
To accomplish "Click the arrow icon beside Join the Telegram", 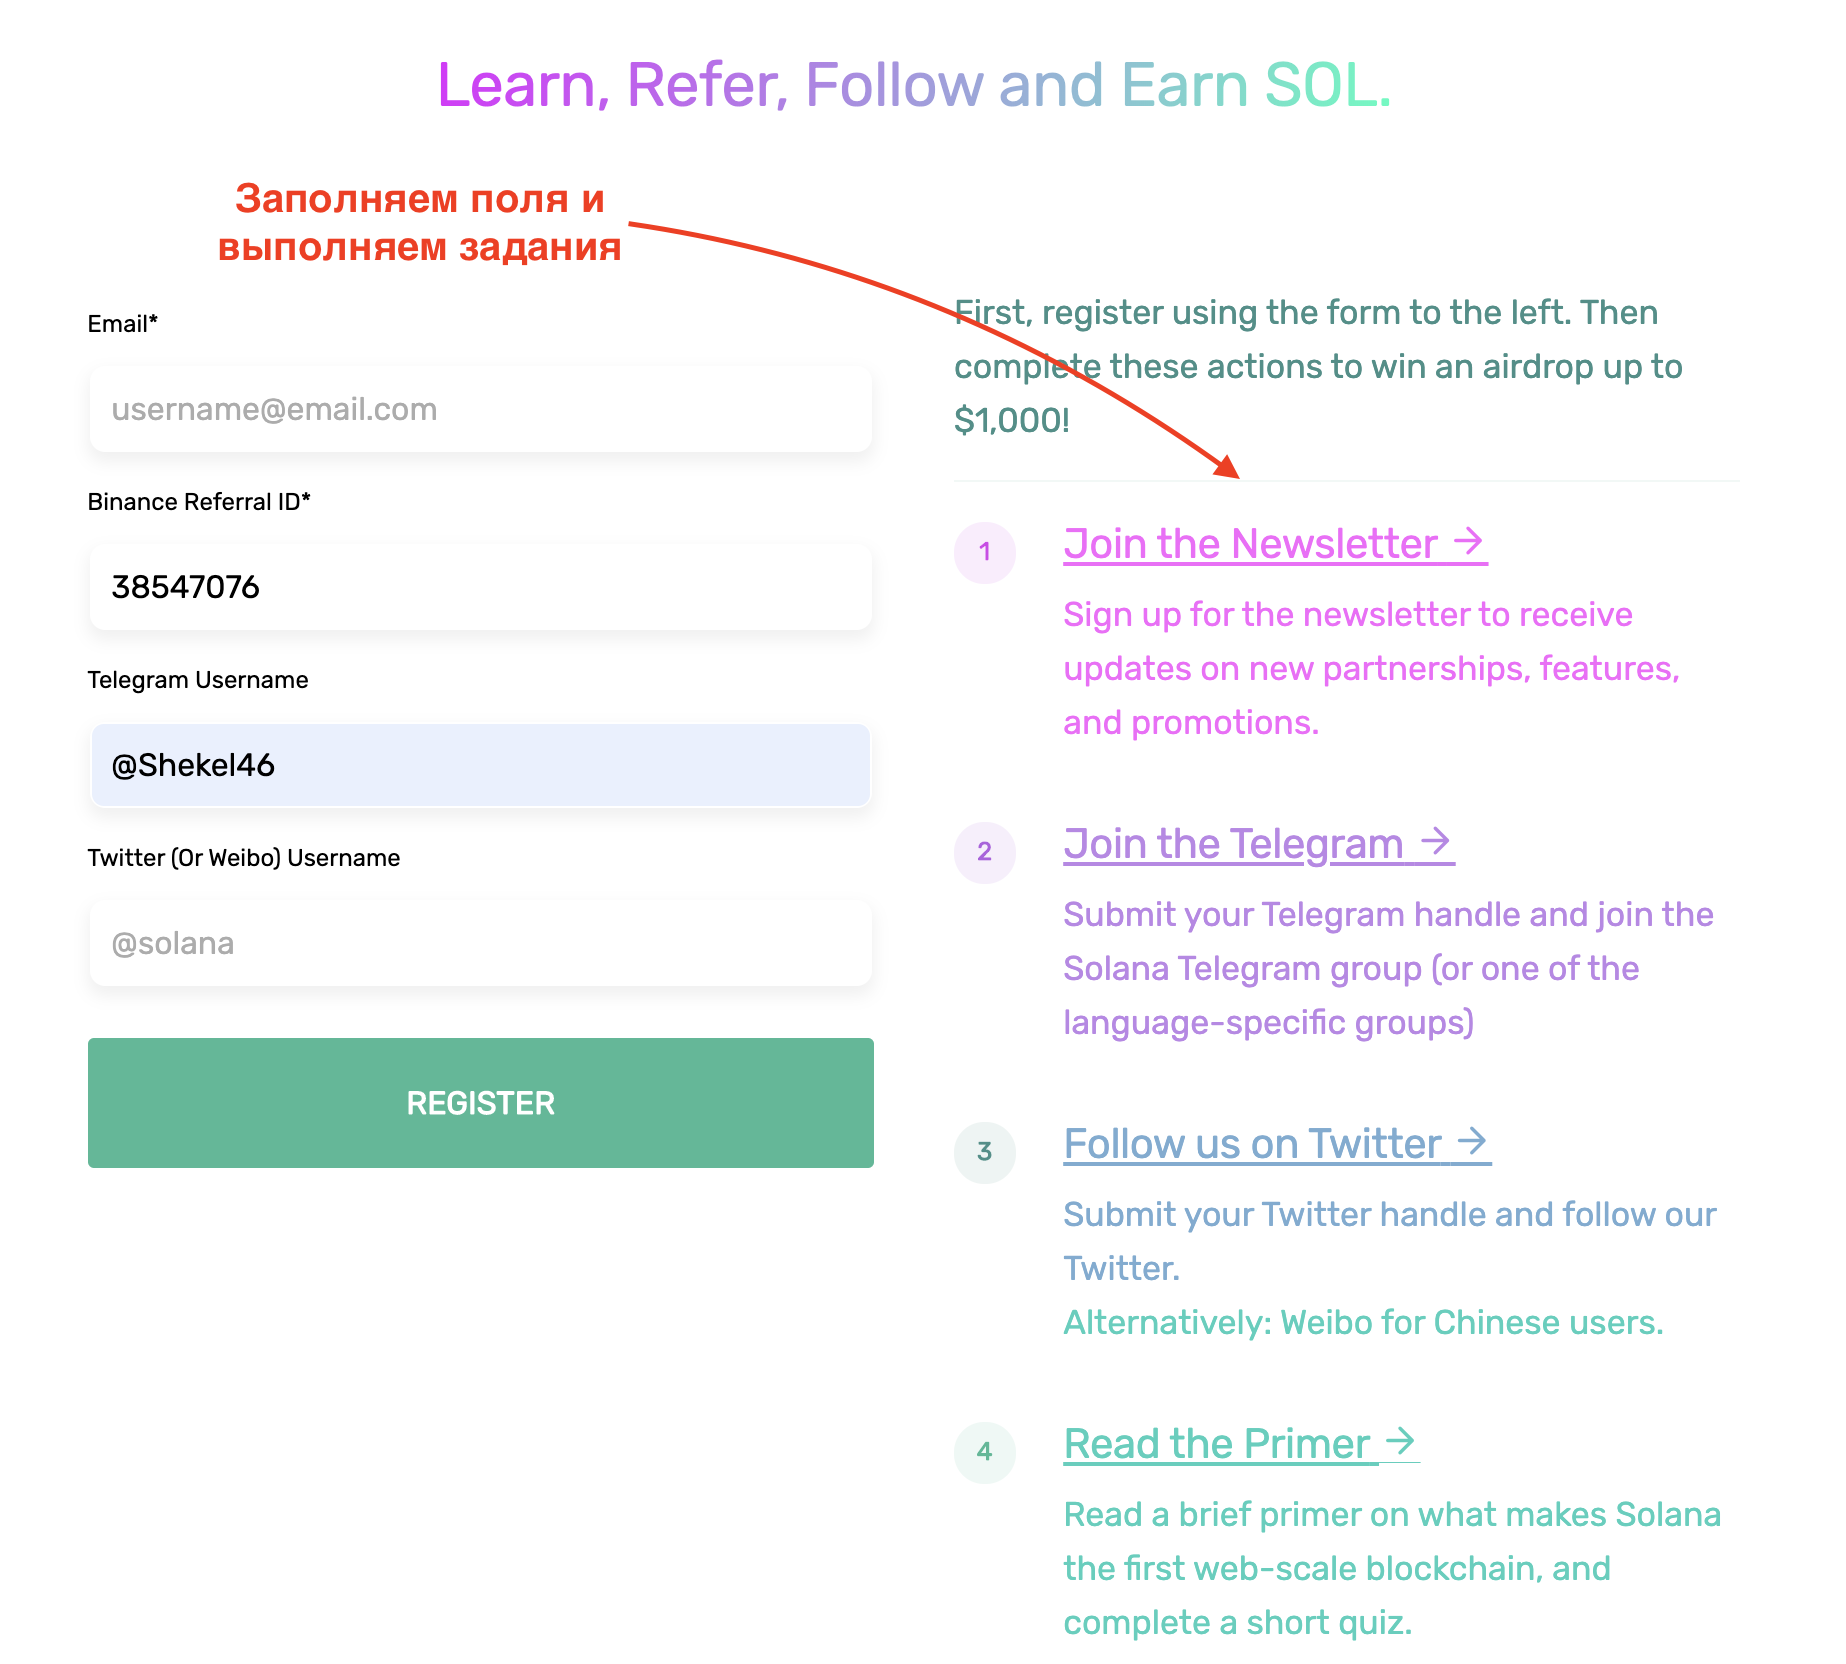I will [x=1435, y=842].
